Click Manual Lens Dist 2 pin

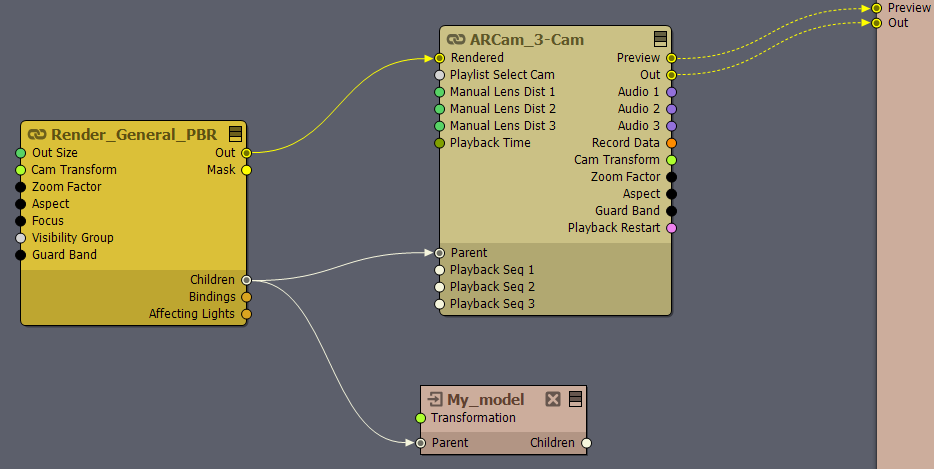[440, 109]
